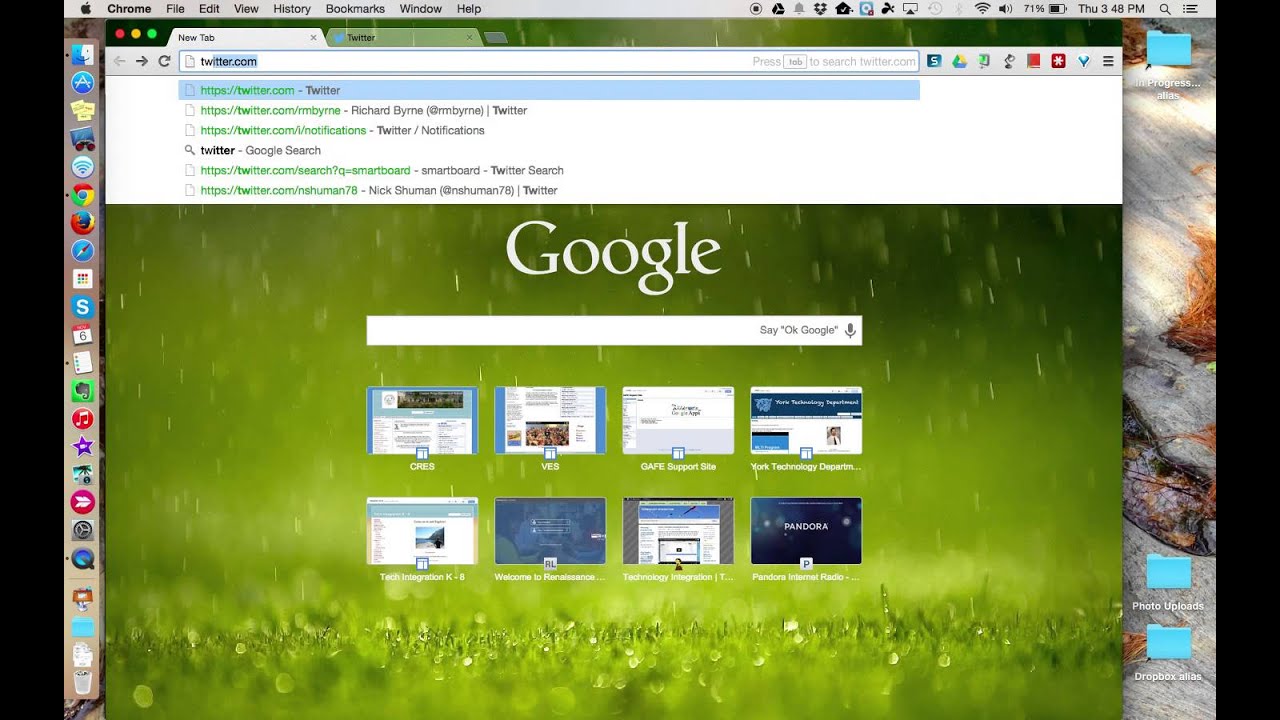Open the Window menu

pos(421,9)
